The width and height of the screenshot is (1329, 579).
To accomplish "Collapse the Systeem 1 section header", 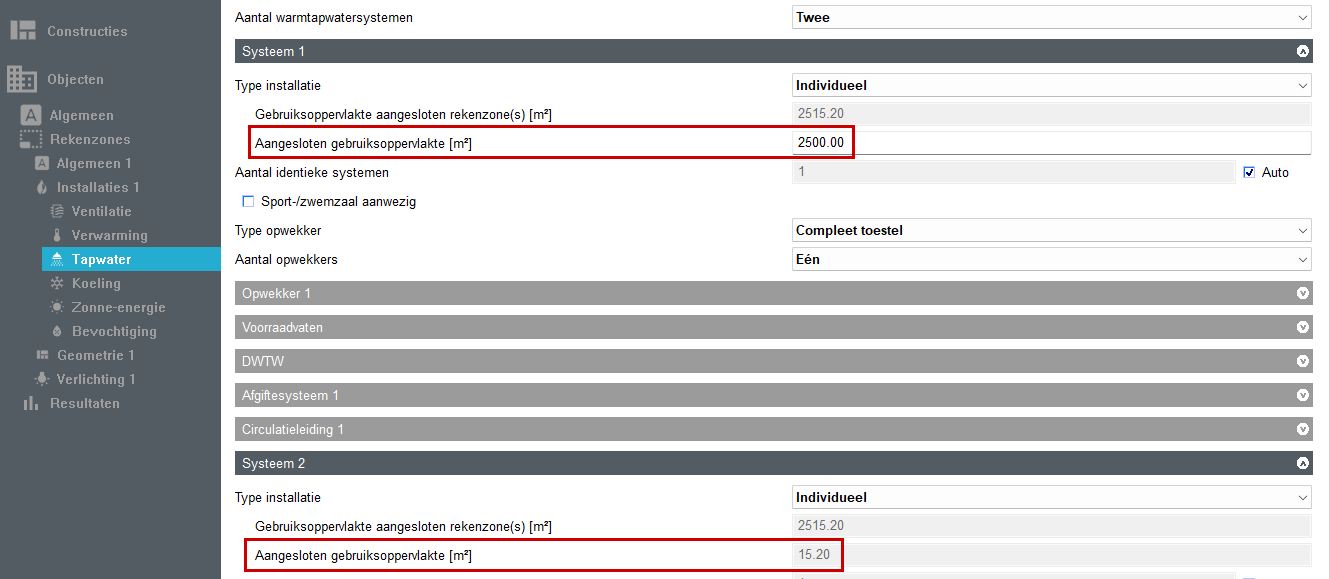I will coord(1302,51).
